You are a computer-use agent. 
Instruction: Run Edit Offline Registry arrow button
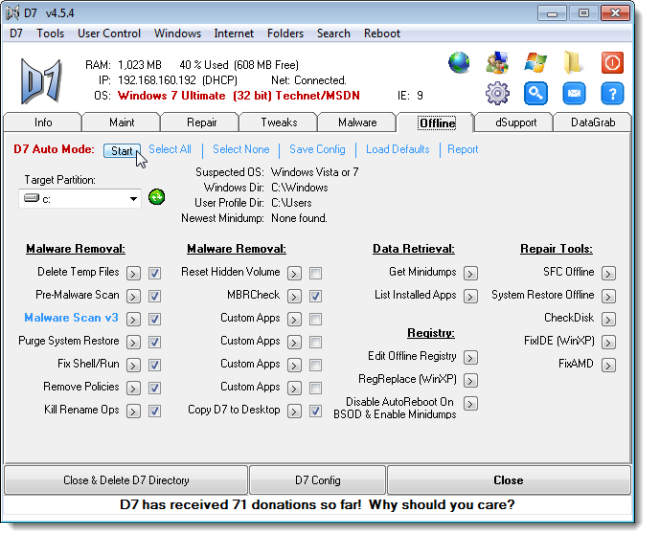tap(471, 358)
